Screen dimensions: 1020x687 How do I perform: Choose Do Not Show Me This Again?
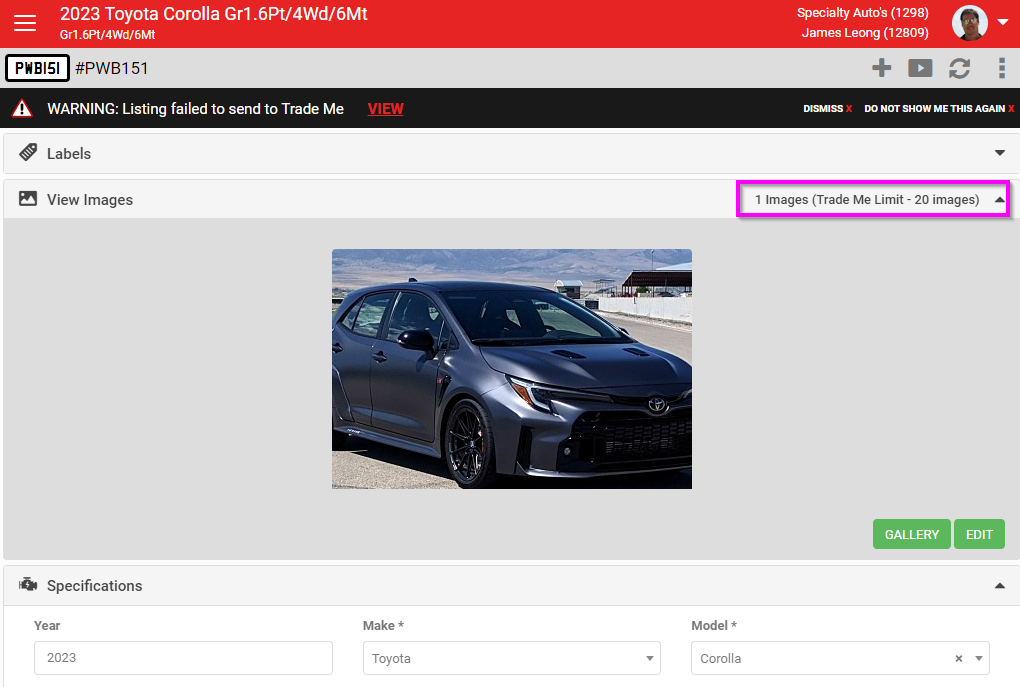[939, 109]
